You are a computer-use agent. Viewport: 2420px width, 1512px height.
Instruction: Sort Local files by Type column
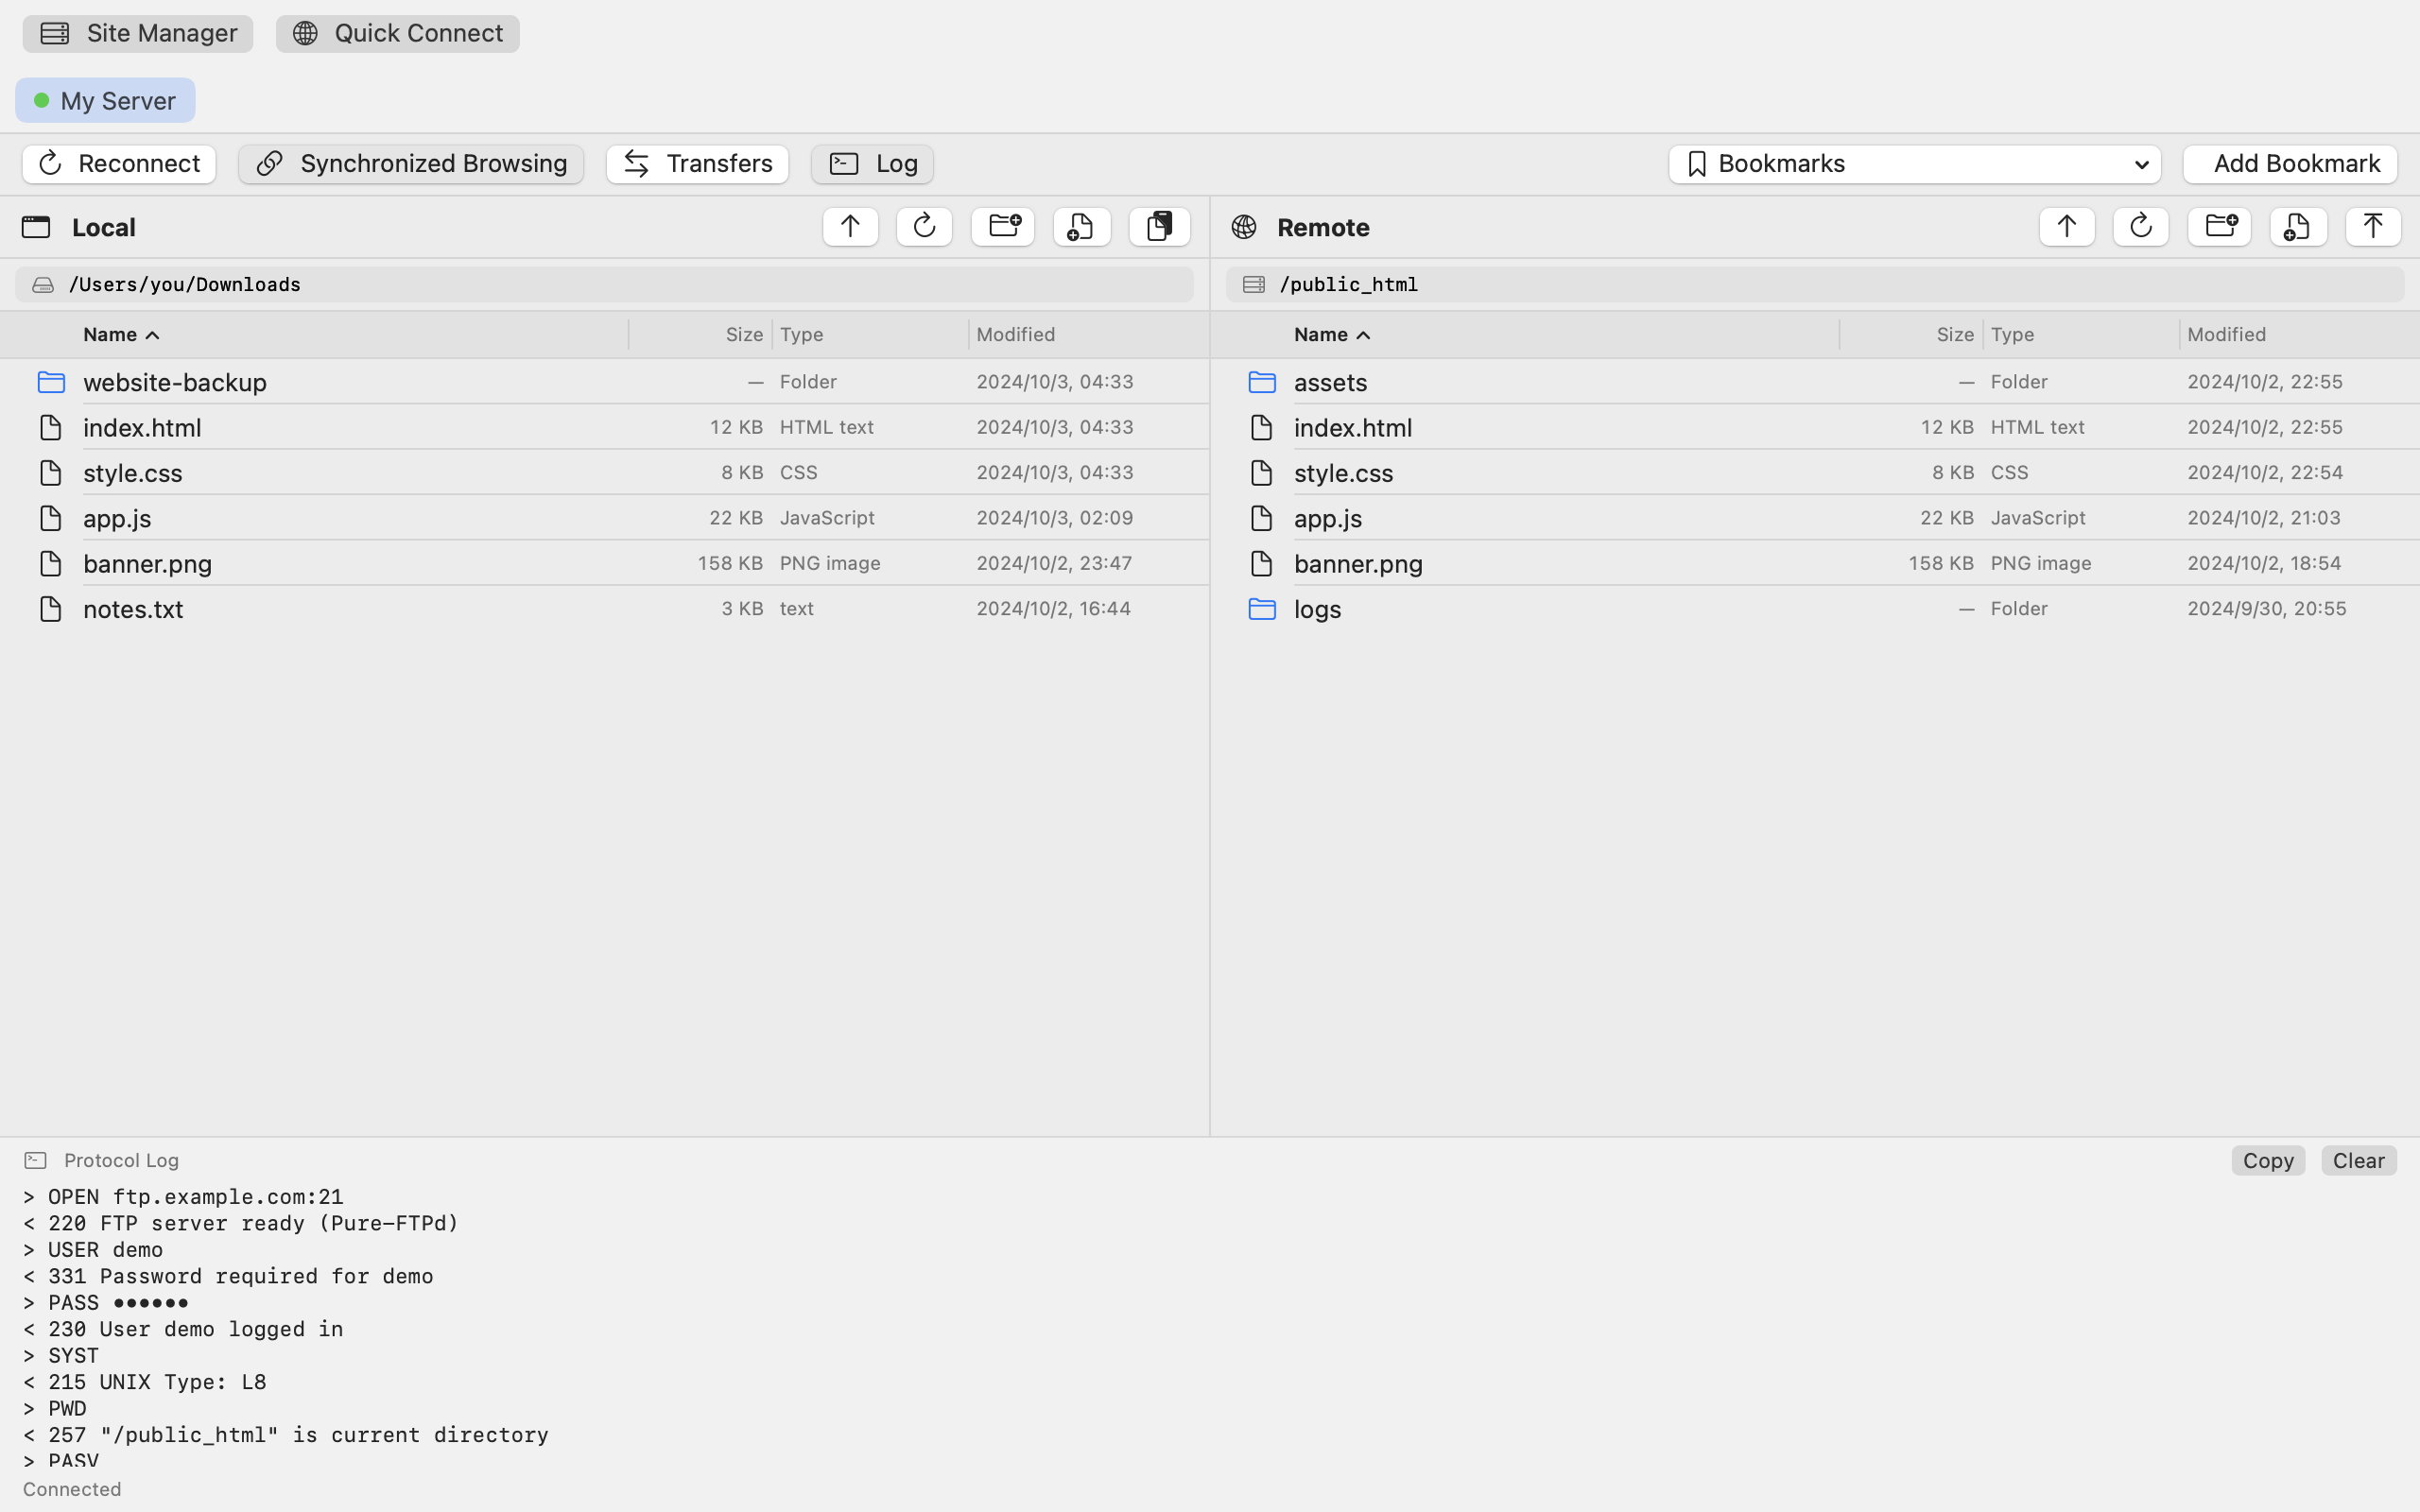coord(802,335)
